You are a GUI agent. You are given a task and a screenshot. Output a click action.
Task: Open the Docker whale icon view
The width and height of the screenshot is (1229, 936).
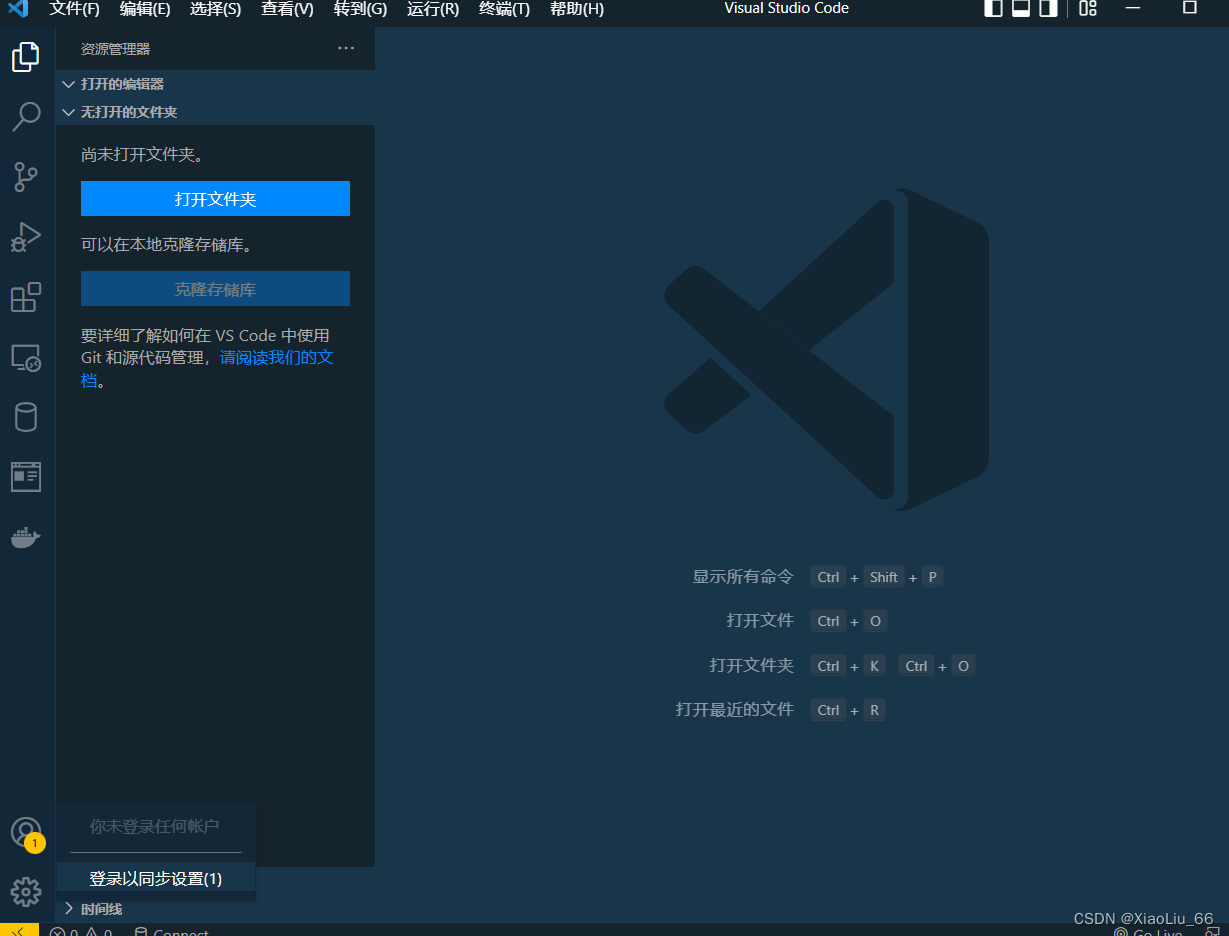click(26, 537)
